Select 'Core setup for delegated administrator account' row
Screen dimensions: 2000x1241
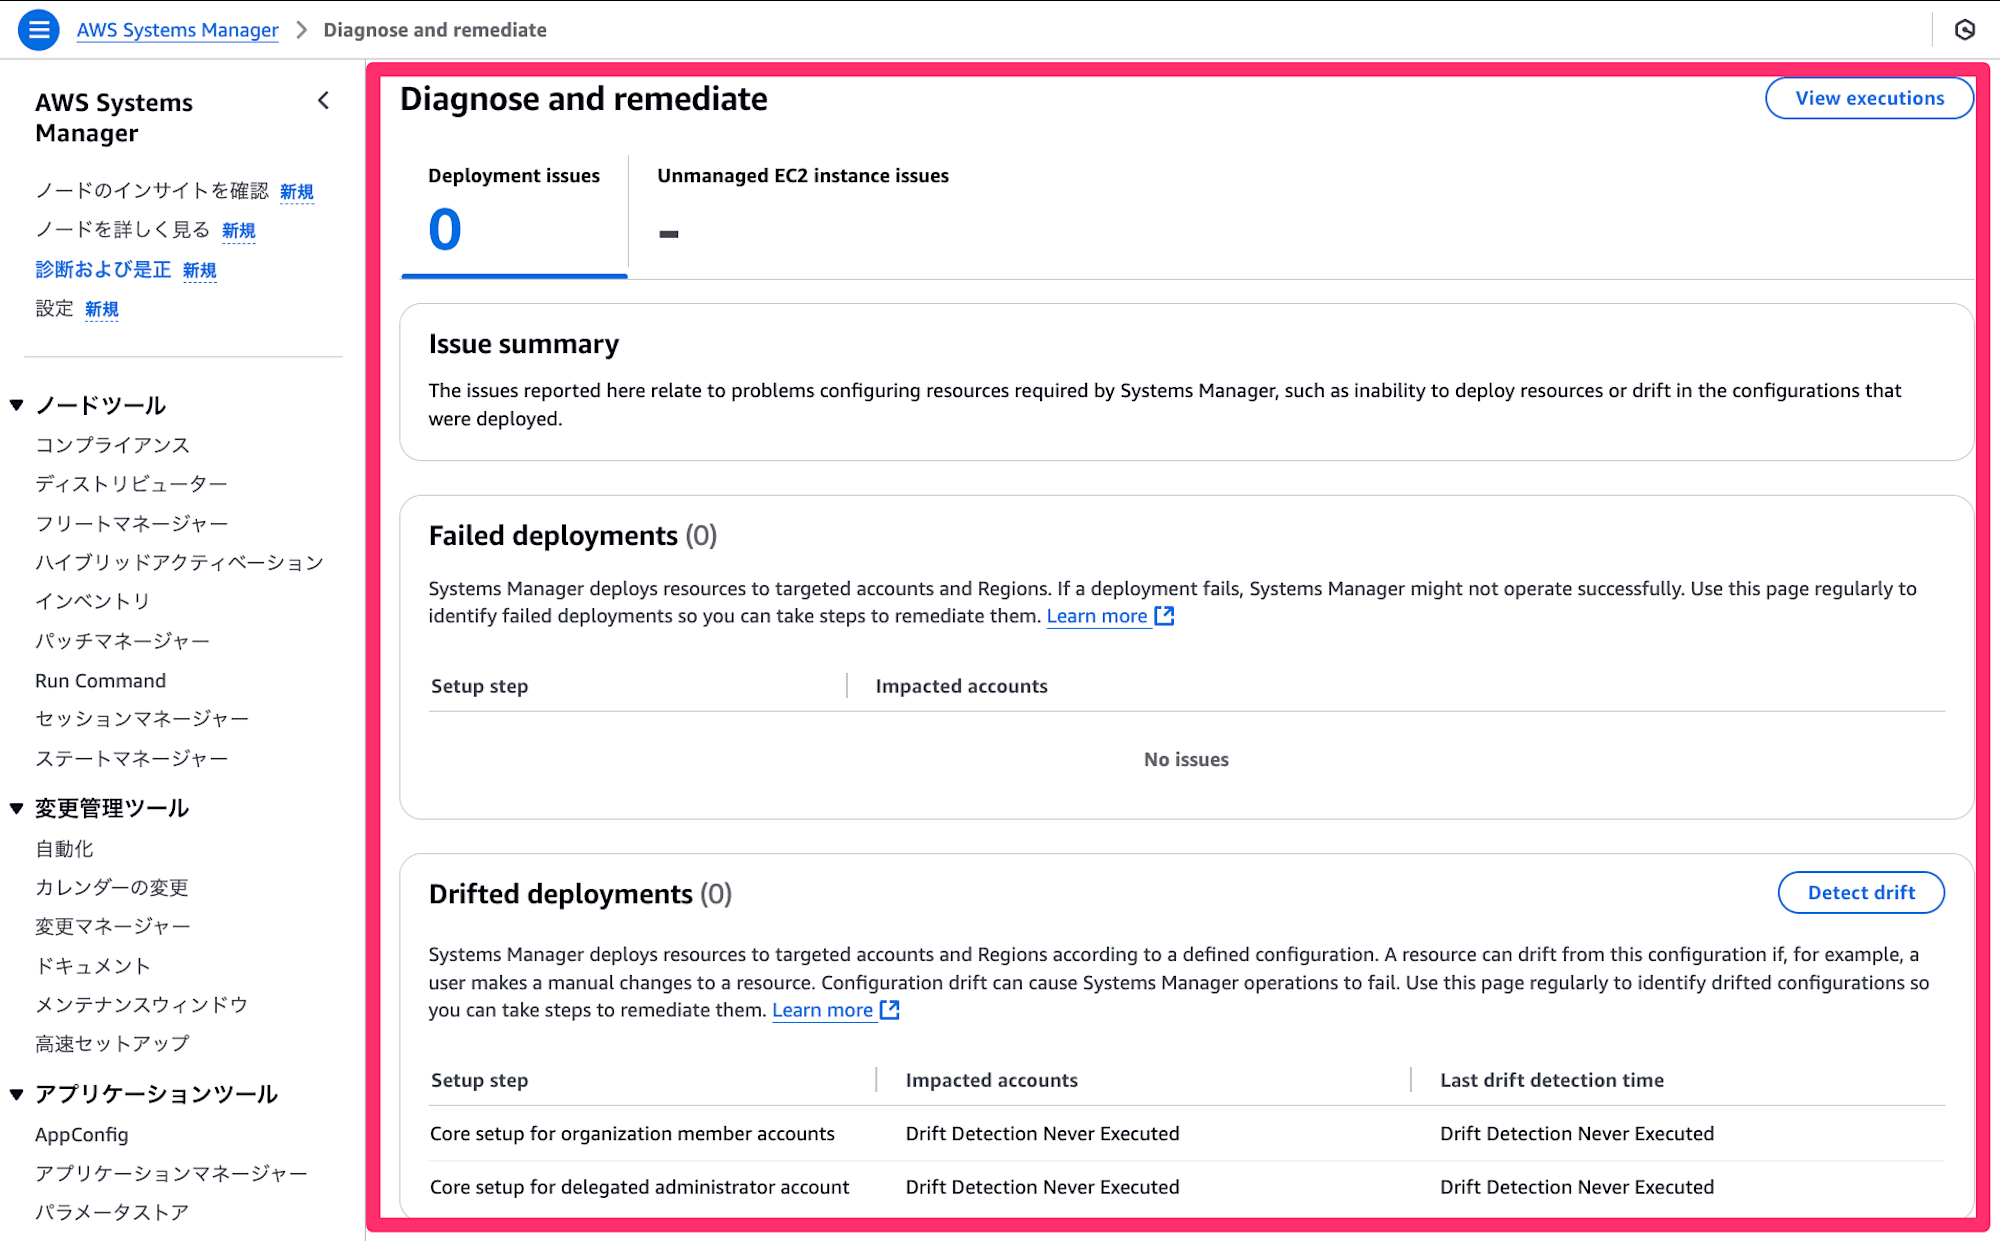click(x=1186, y=1187)
